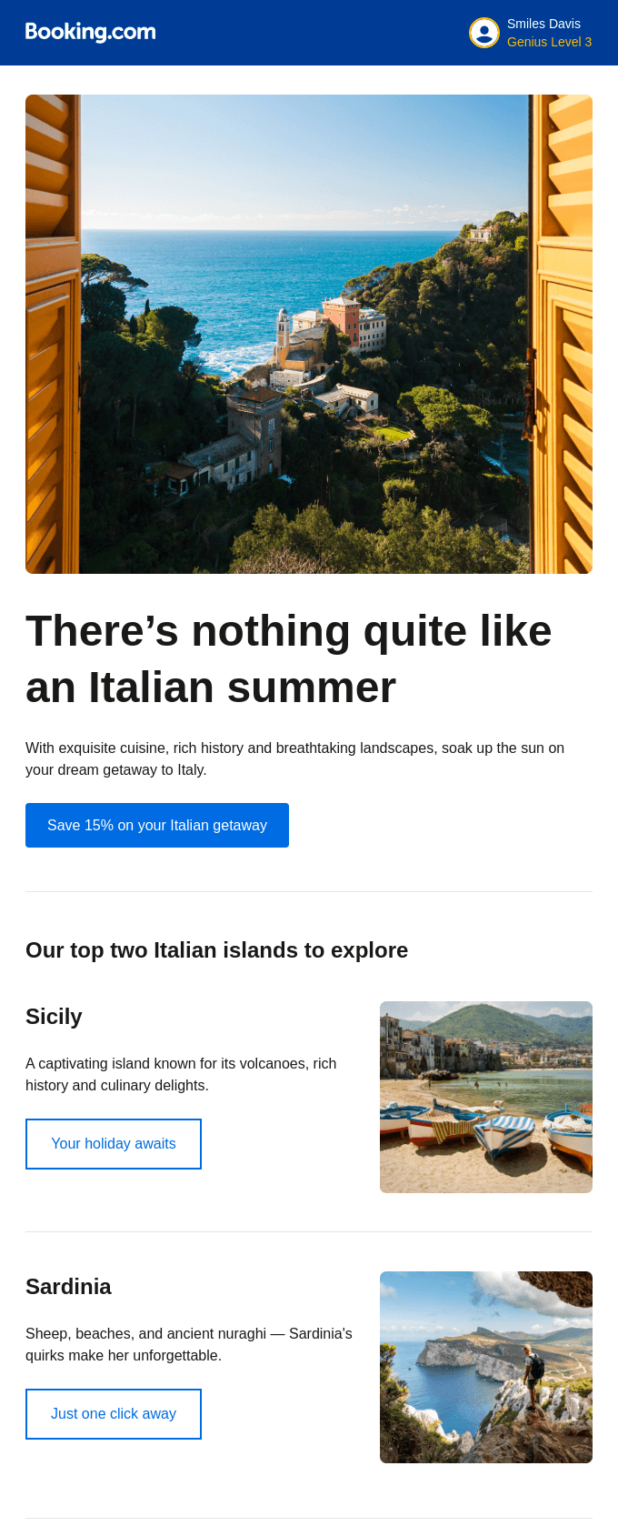Open the Italian summer hero image
618x1536 pixels.
point(309,333)
